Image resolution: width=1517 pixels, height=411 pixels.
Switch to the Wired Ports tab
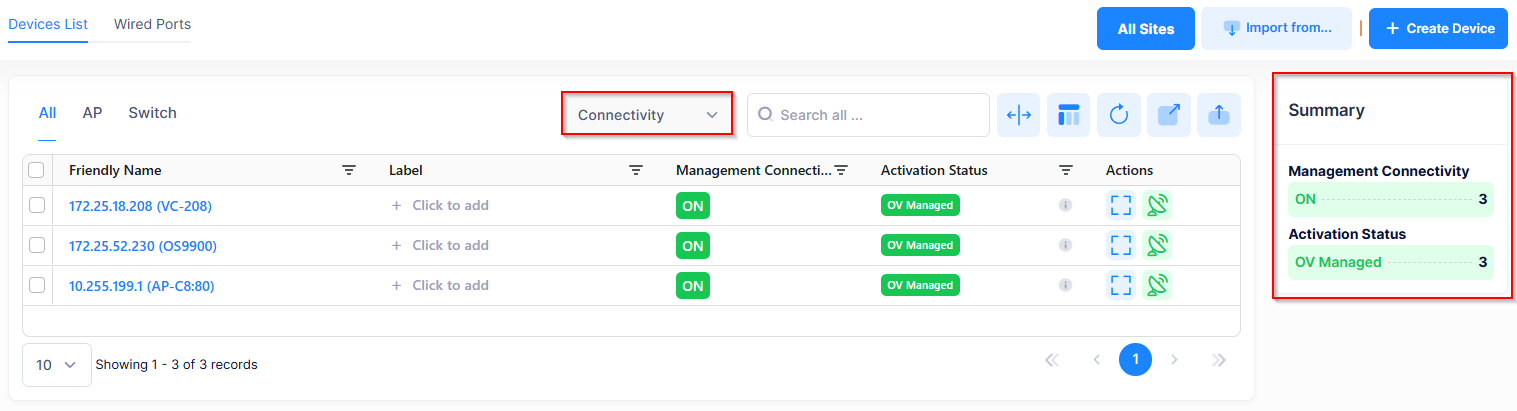click(x=152, y=24)
